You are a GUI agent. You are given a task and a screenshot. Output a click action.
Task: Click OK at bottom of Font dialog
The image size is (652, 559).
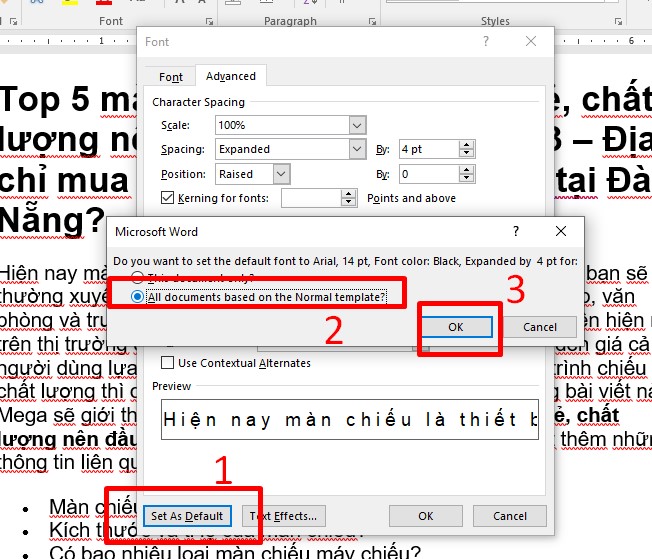pos(426,516)
